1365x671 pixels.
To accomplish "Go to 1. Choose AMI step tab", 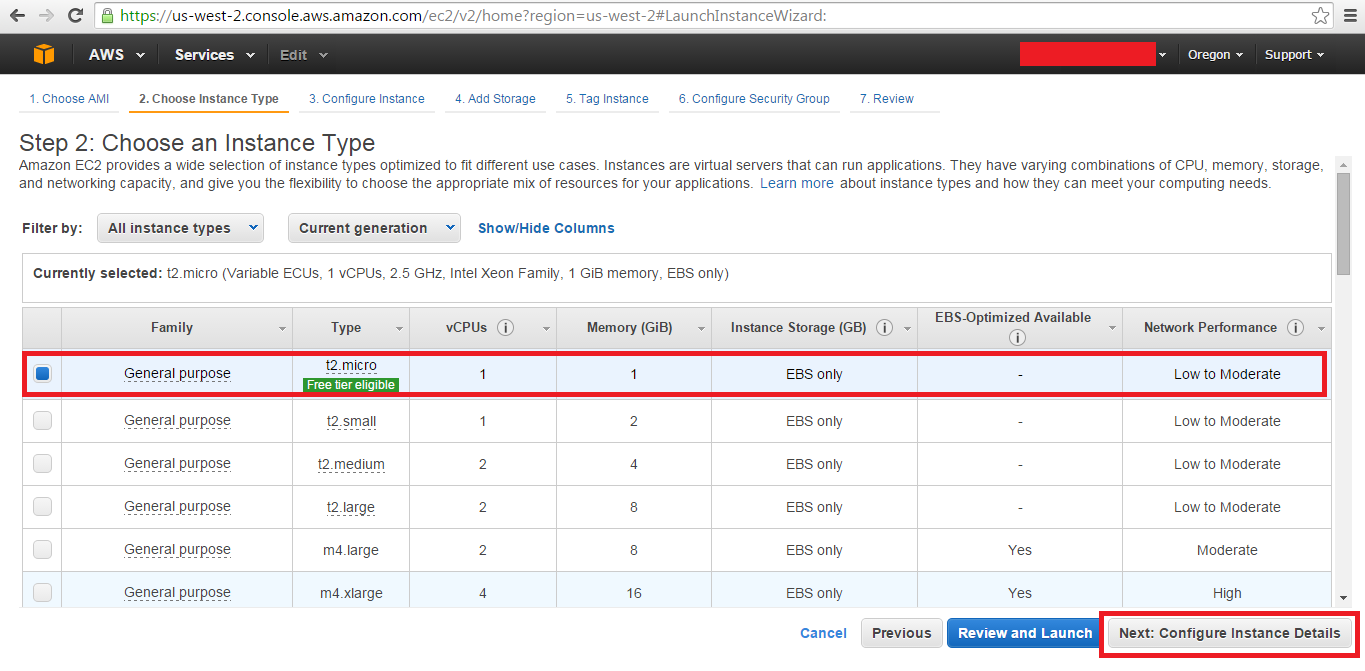I will pos(69,99).
